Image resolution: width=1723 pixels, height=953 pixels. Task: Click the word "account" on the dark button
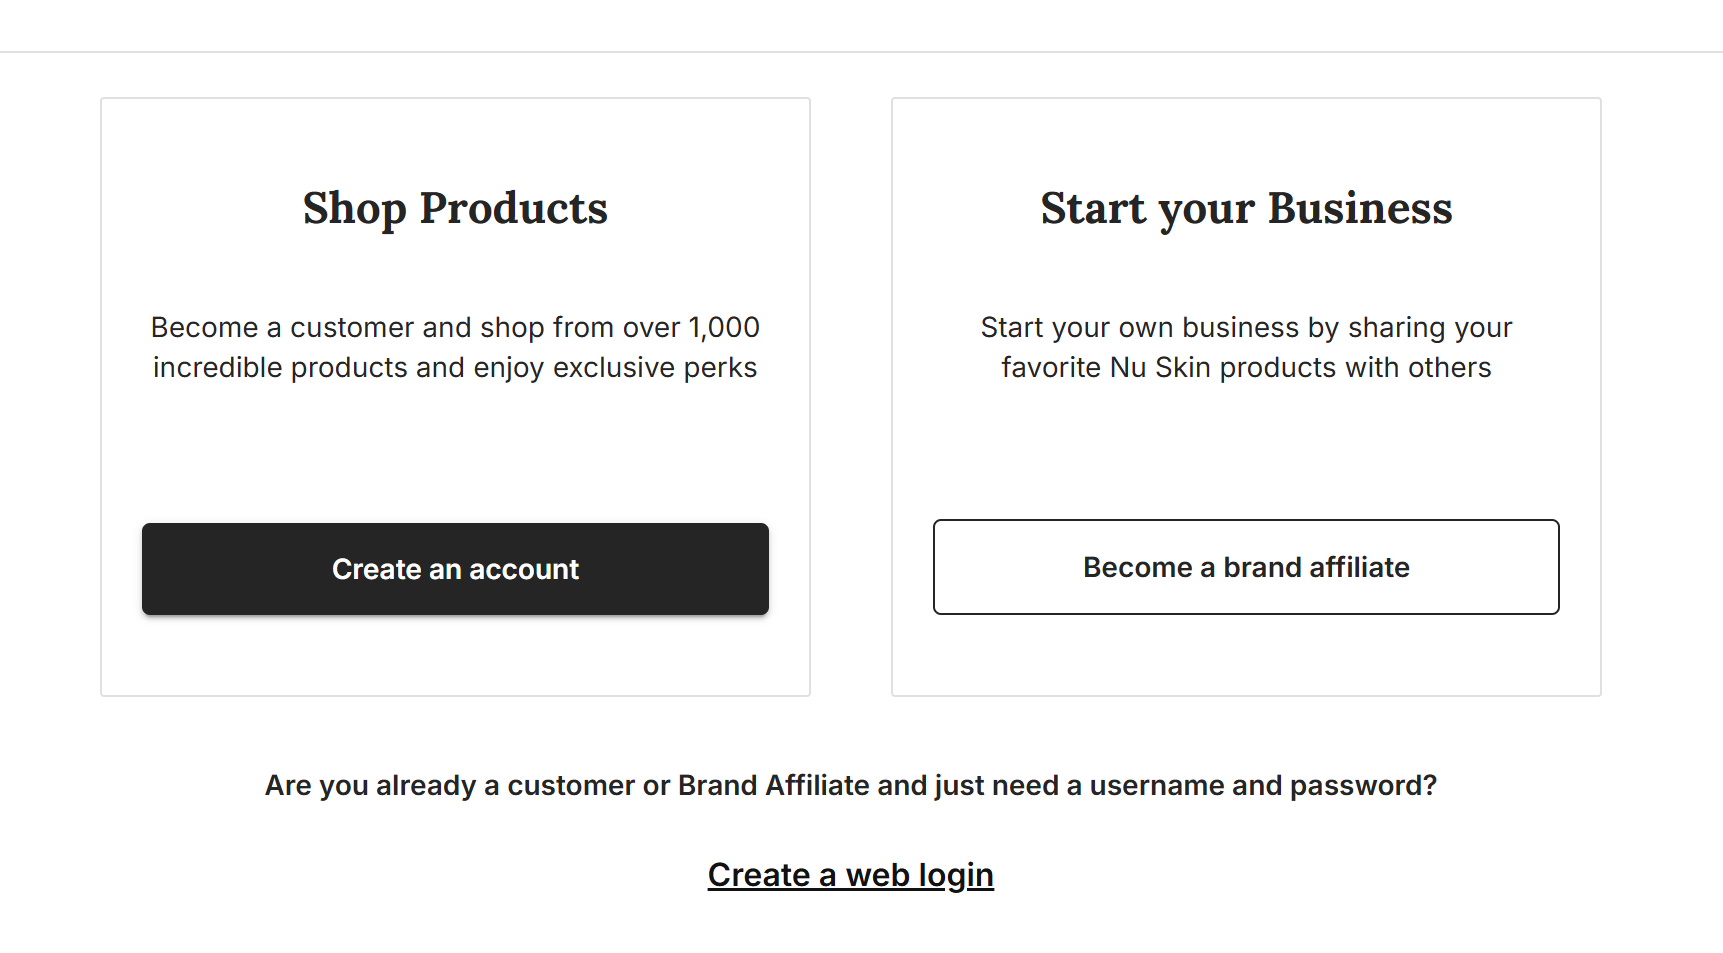[524, 569]
